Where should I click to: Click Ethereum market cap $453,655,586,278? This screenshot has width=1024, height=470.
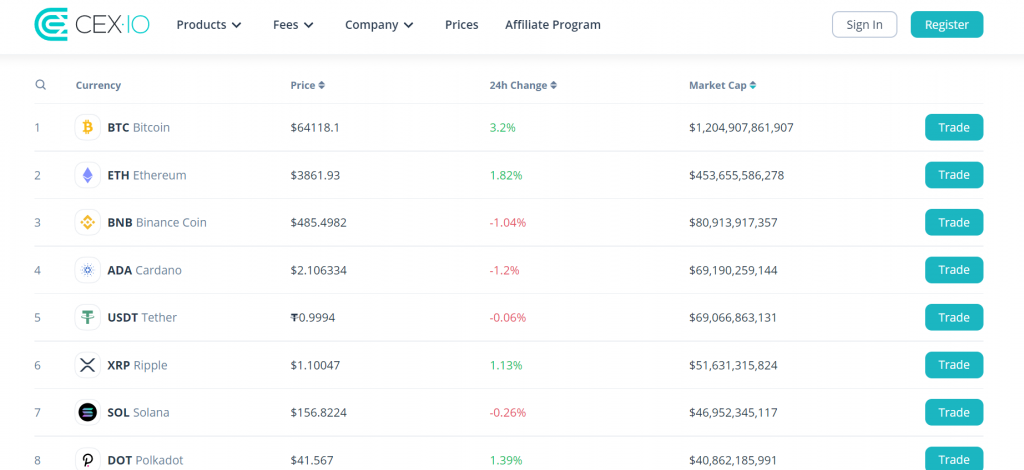coord(737,175)
